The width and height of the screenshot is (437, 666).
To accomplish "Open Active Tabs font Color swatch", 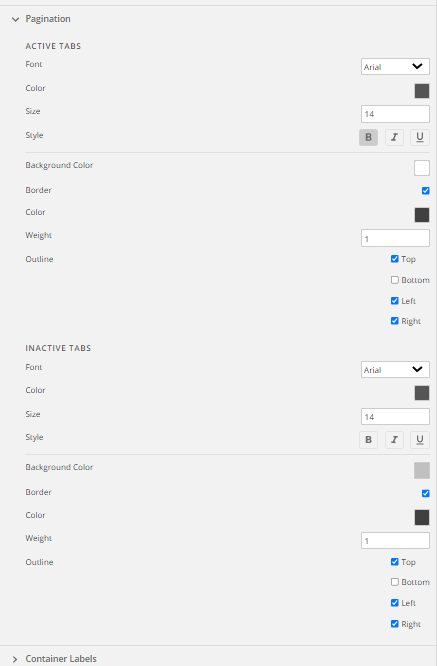I will [422, 91].
